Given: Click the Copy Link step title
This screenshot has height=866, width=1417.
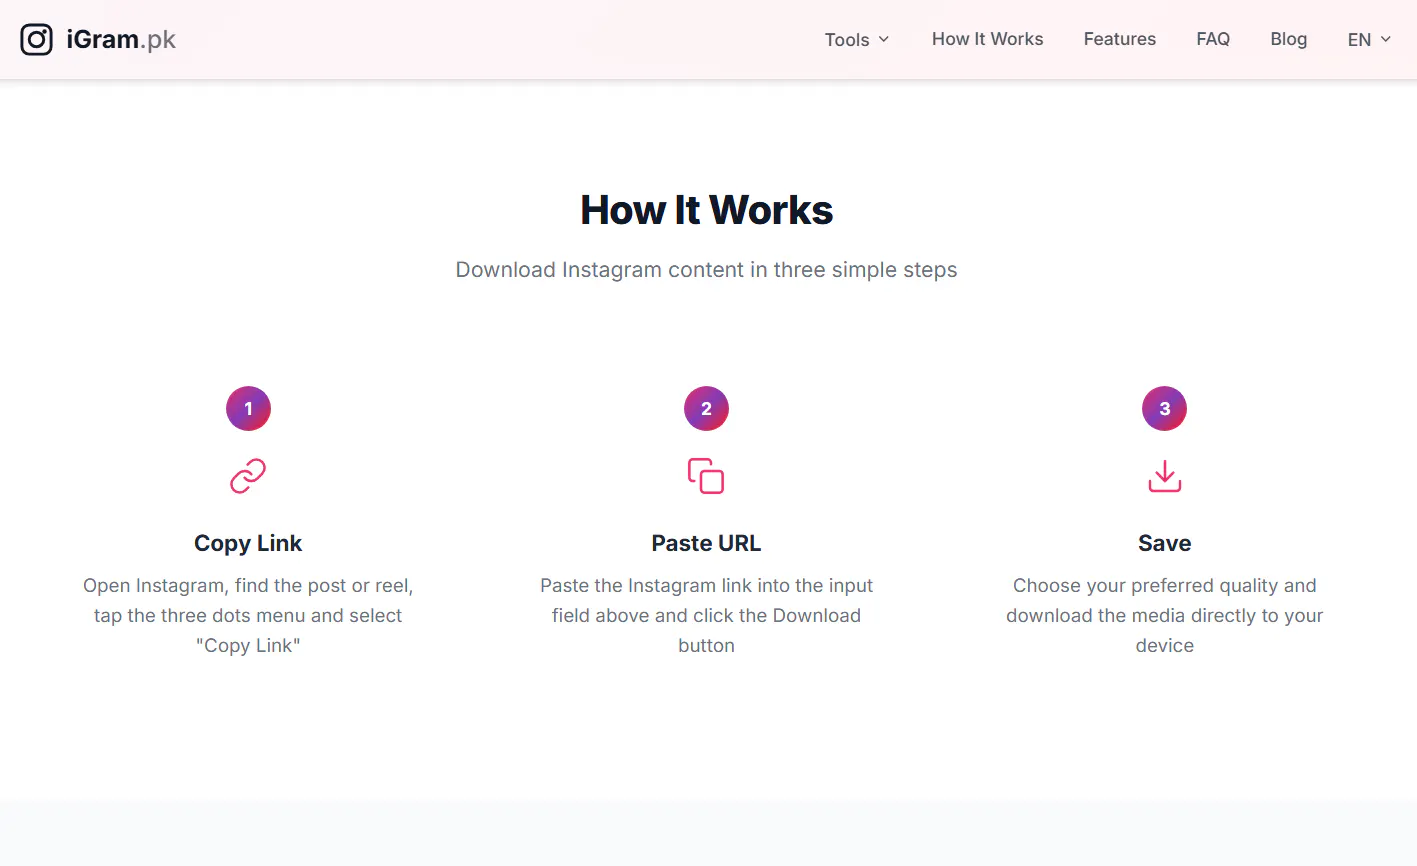Looking at the screenshot, I should [248, 543].
